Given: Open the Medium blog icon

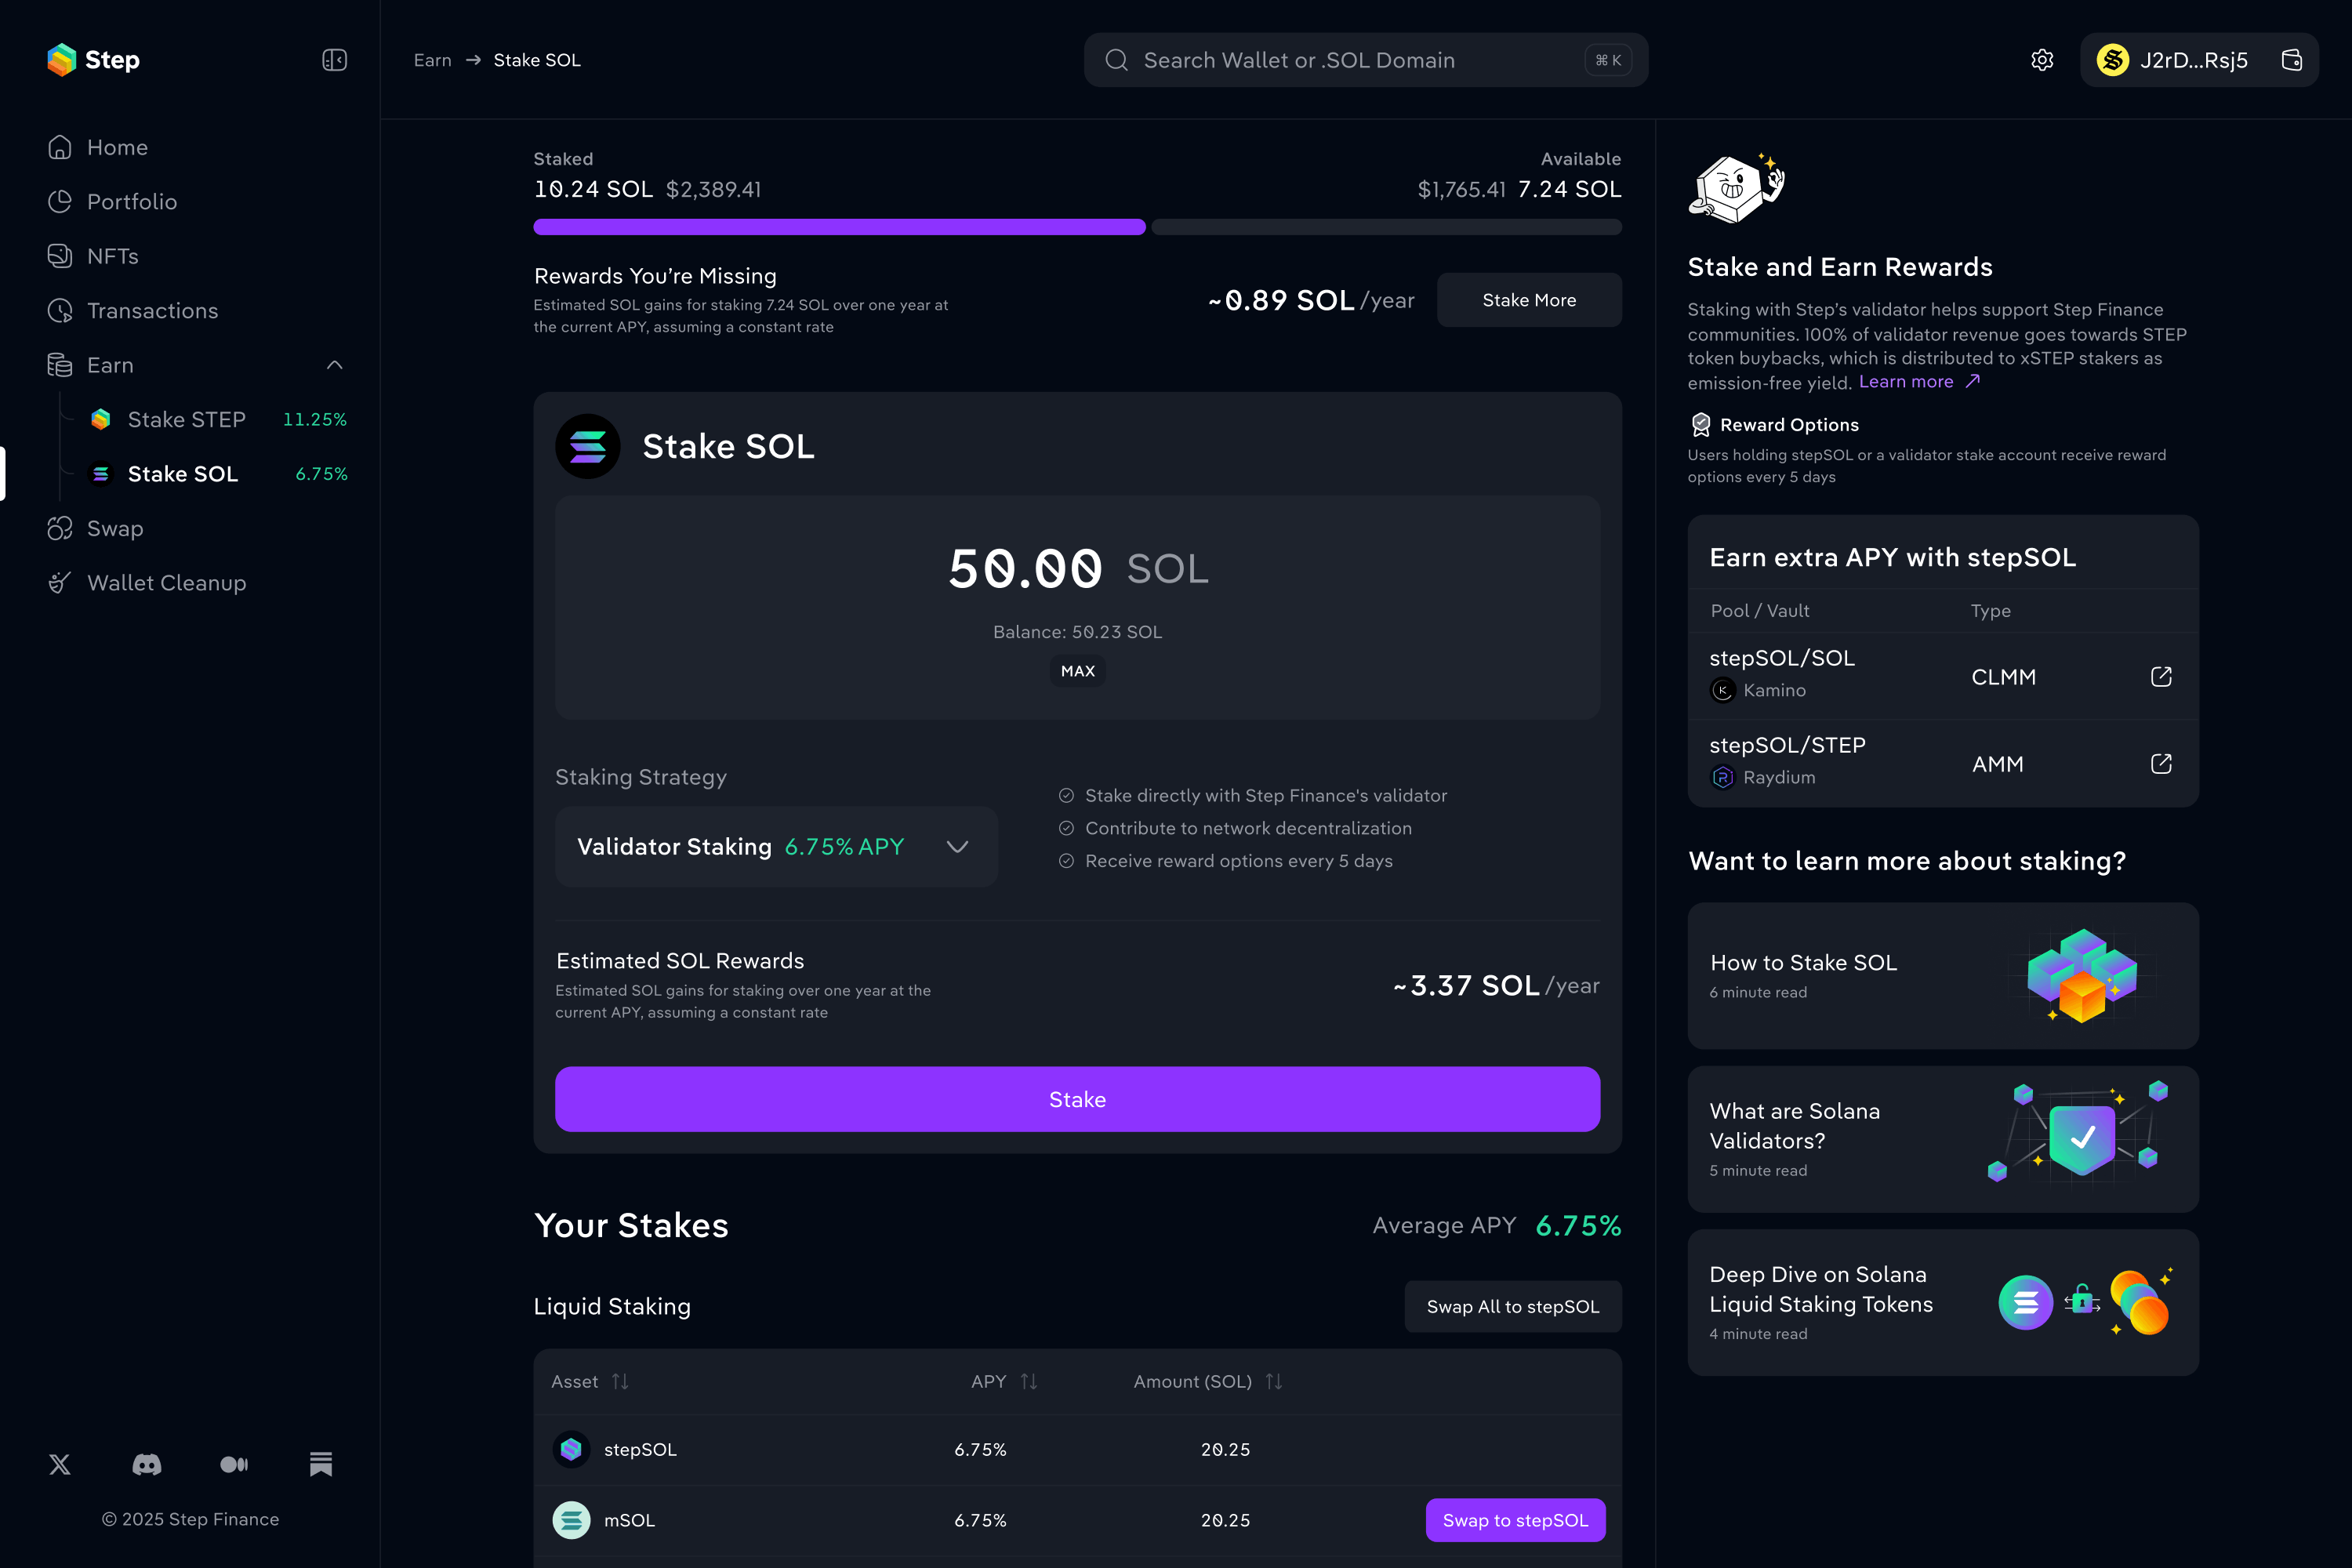Looking at the screenshot, I should point(234,1464).
